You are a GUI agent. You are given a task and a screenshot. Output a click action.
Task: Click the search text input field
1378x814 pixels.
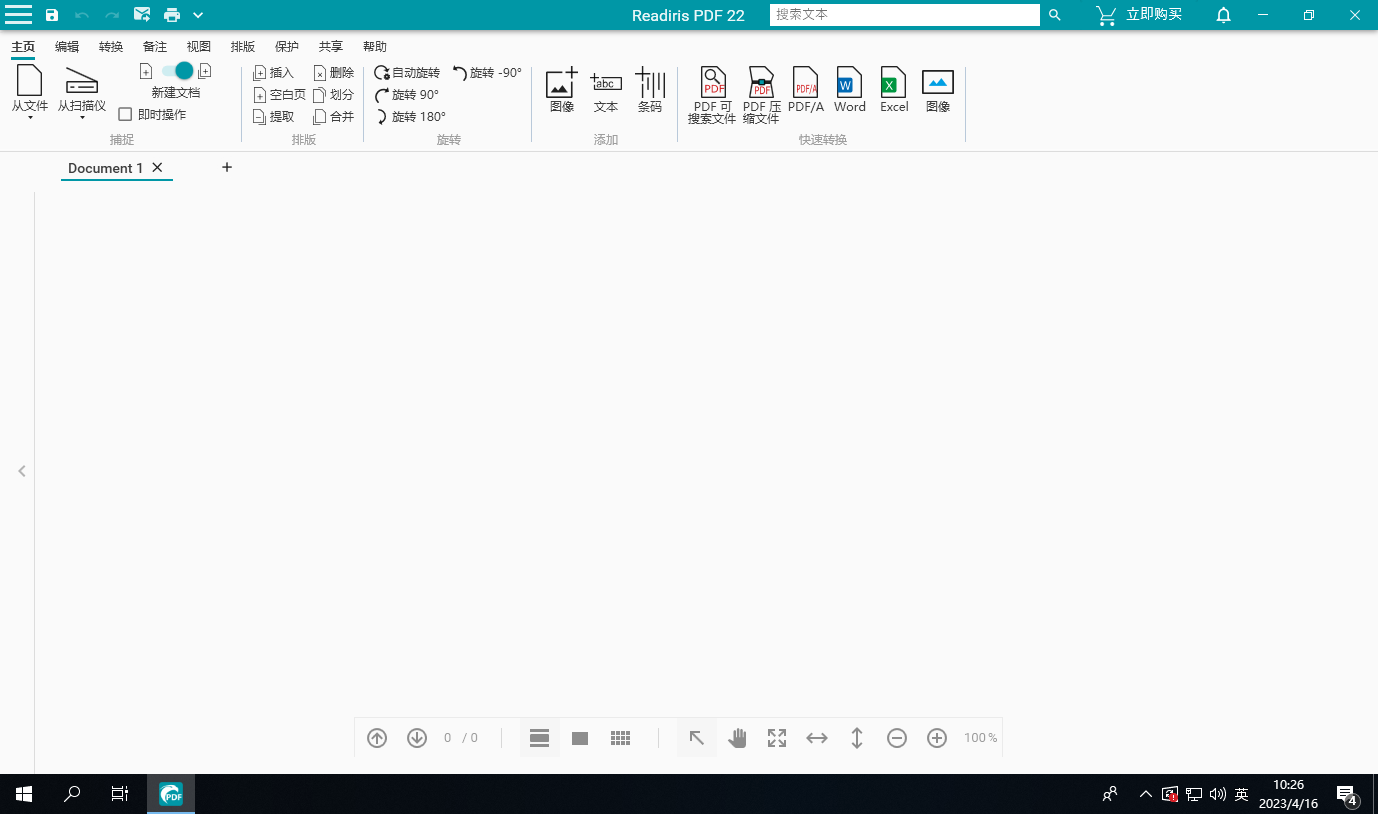905,15
